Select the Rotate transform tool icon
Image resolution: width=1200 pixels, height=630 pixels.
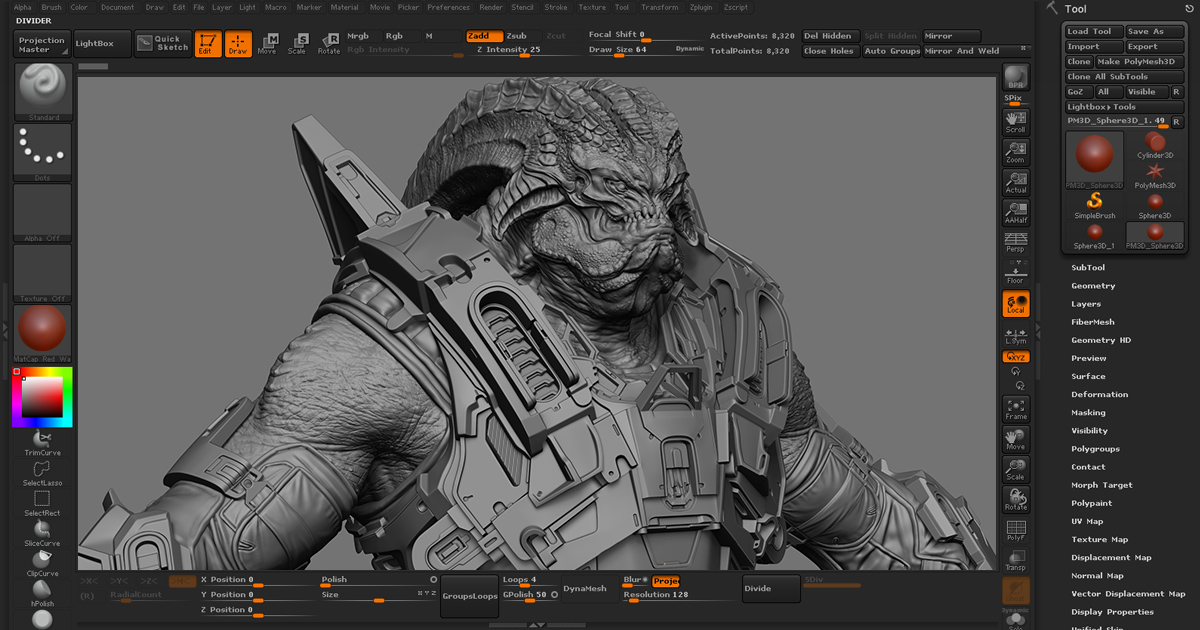tap(329, 43)
